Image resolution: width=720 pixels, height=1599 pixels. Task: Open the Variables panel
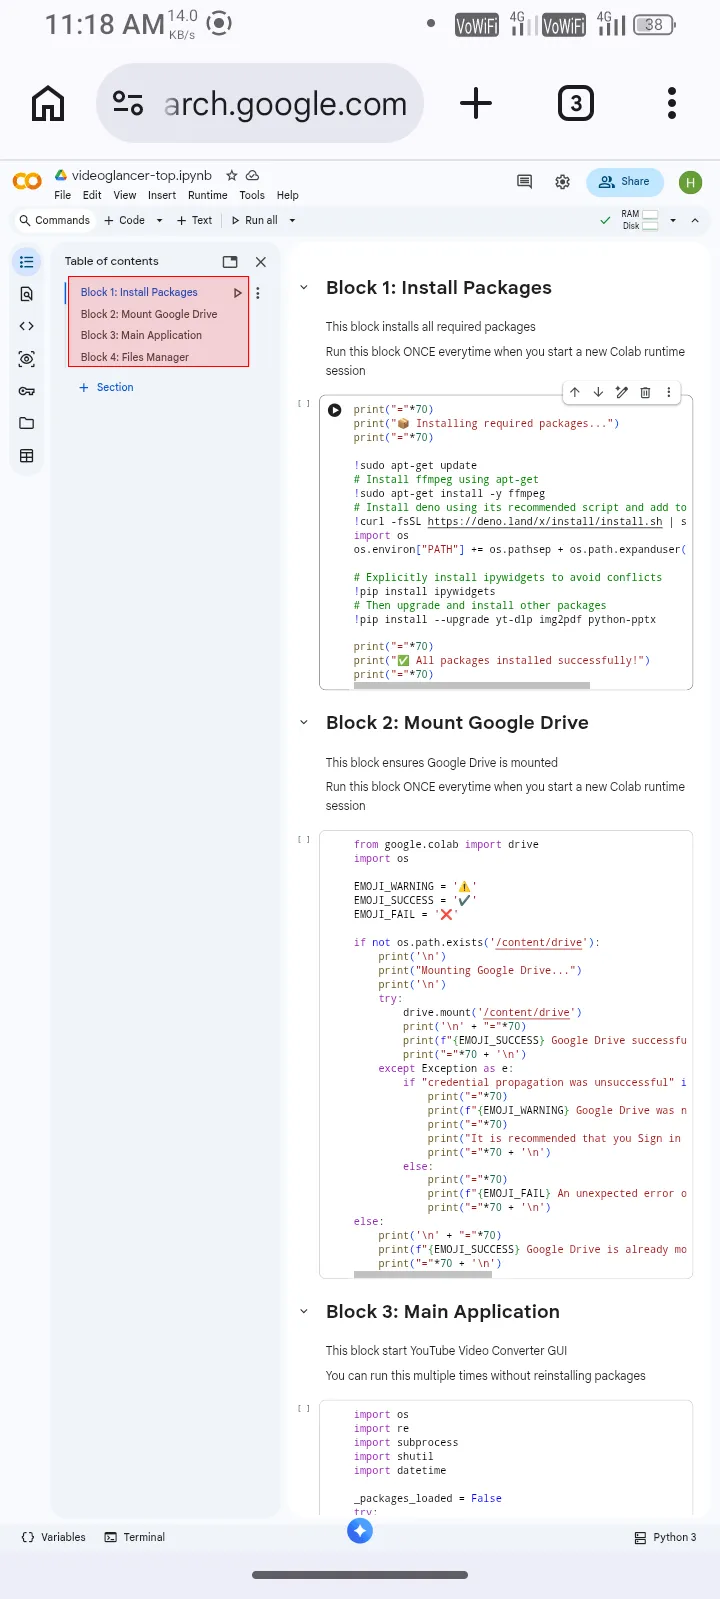tap(54, 1537)
